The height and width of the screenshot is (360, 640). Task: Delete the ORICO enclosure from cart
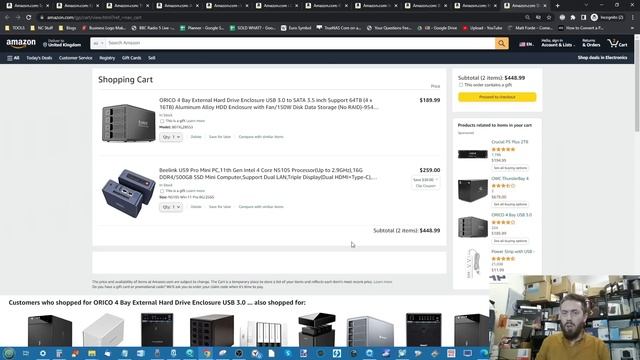[196, 137]
